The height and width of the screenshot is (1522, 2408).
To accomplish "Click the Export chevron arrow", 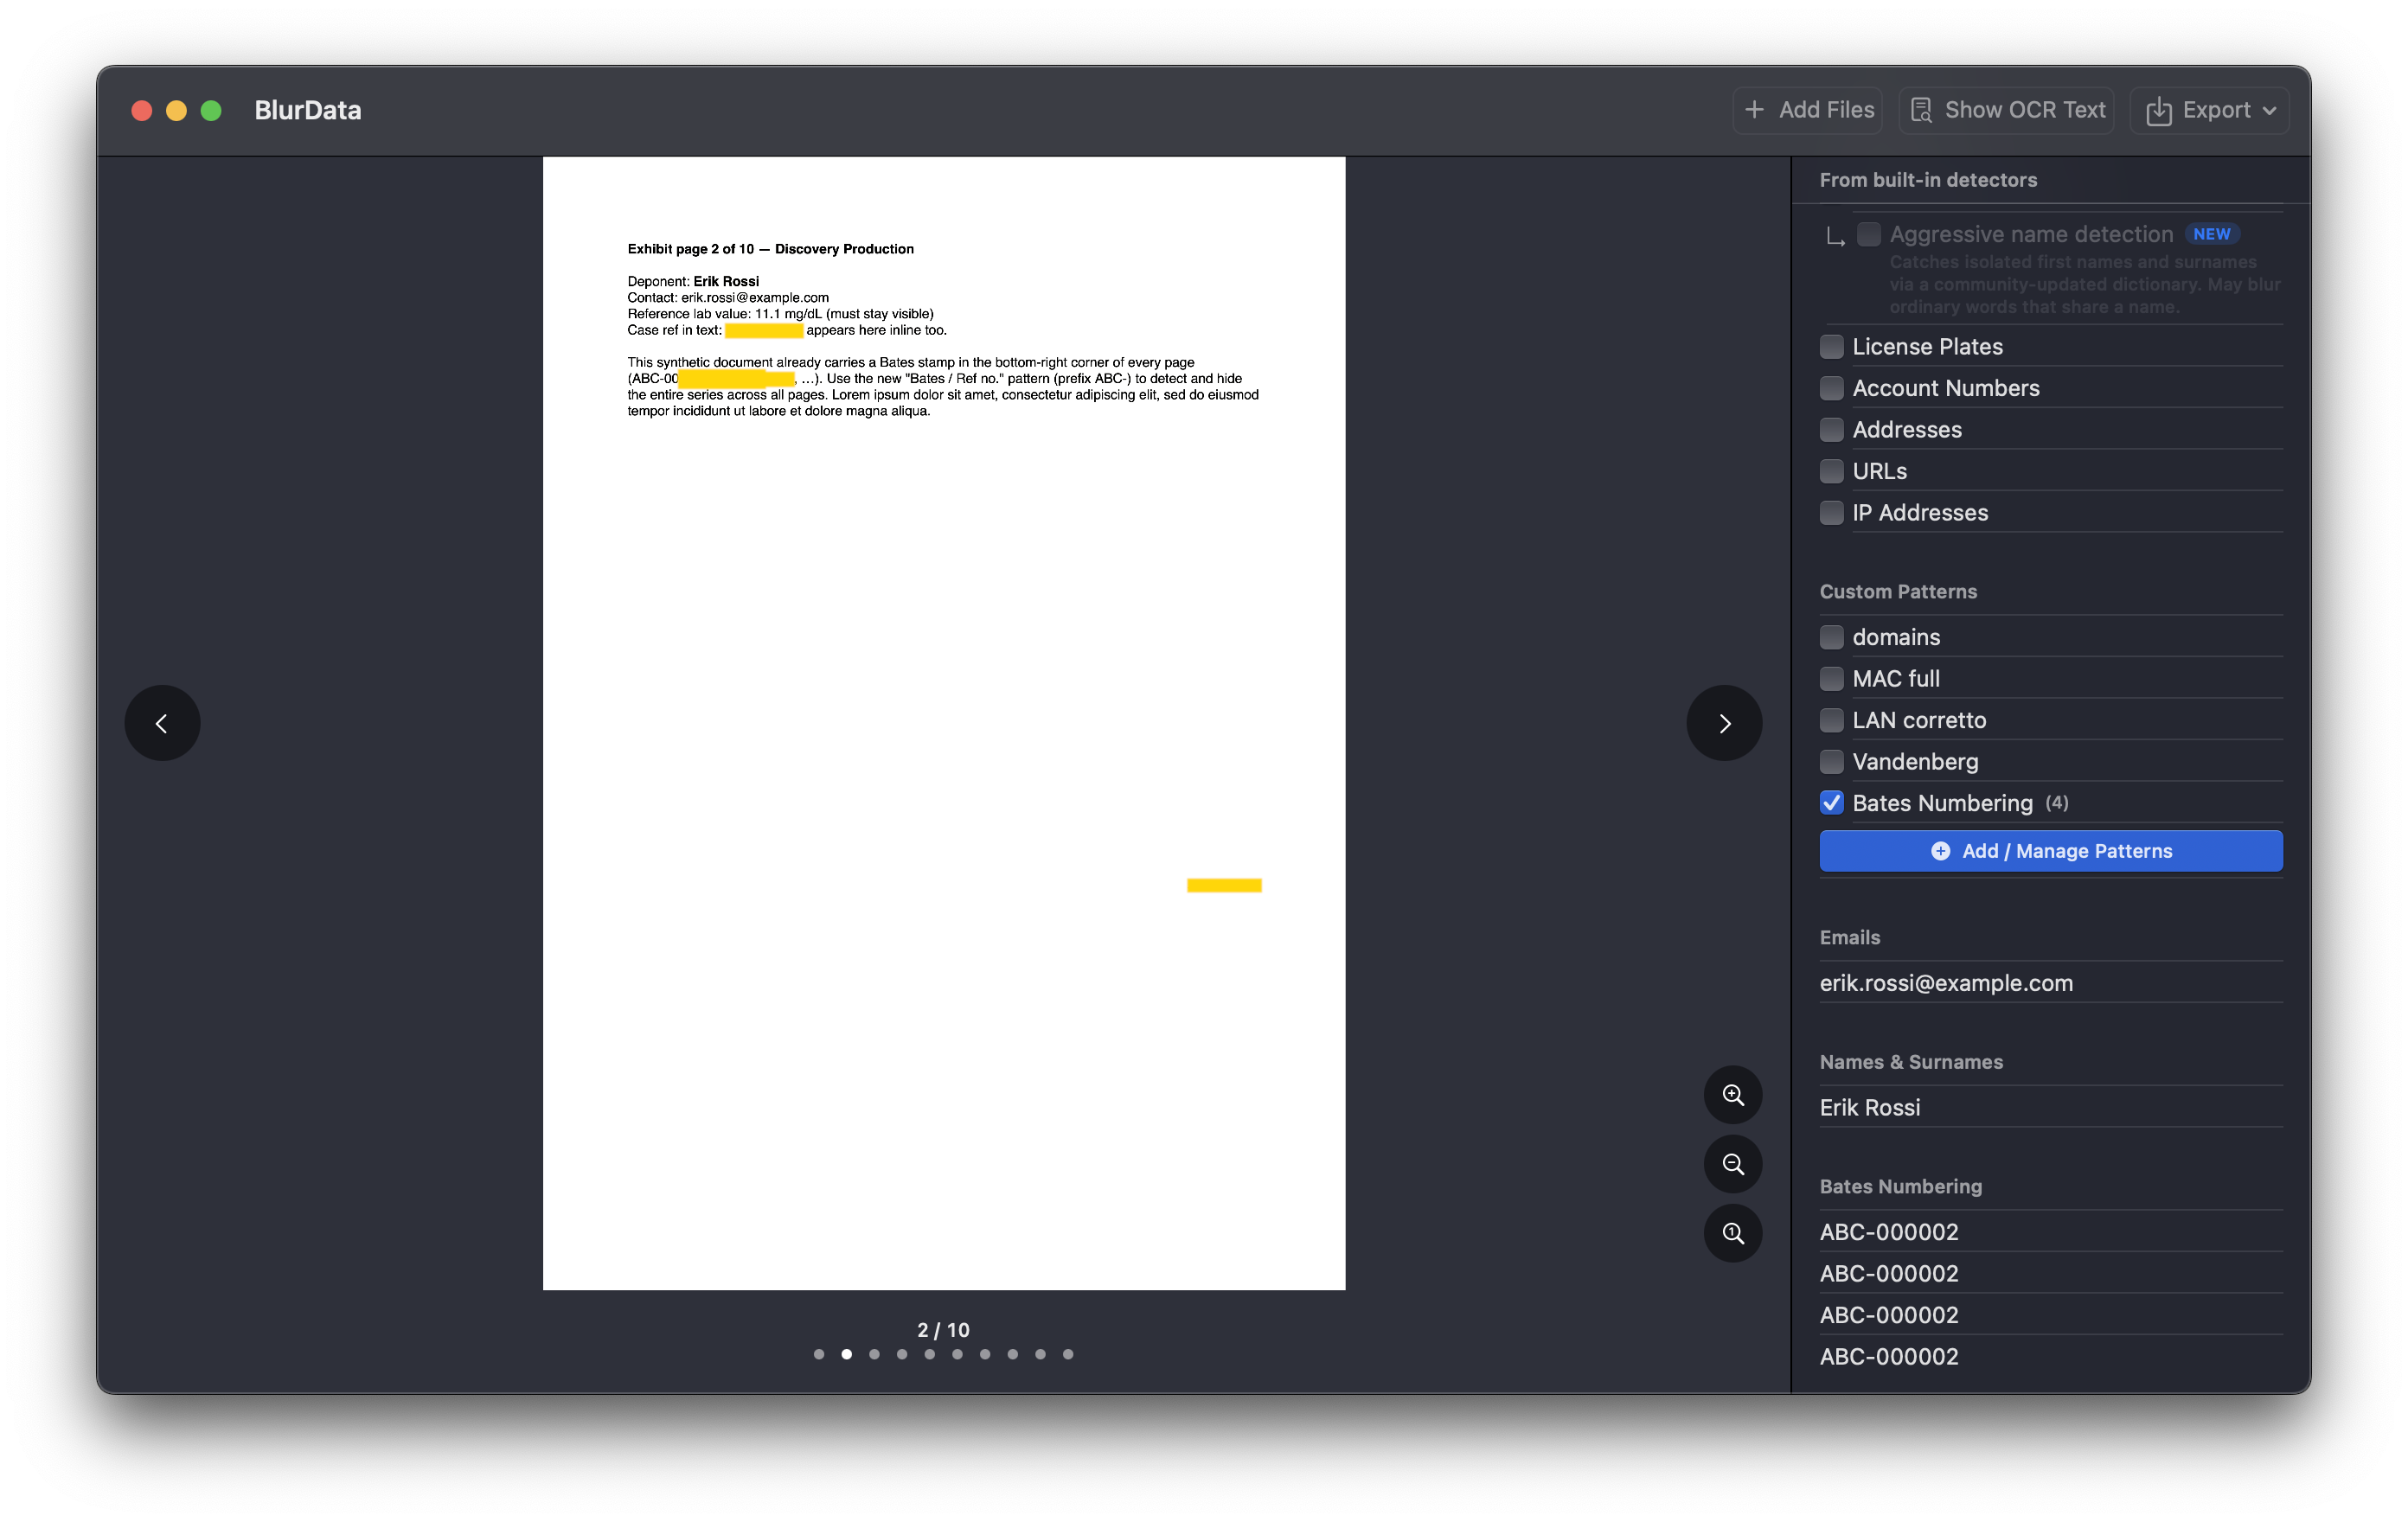I will pyautogui.click(x=2269, y=111).
